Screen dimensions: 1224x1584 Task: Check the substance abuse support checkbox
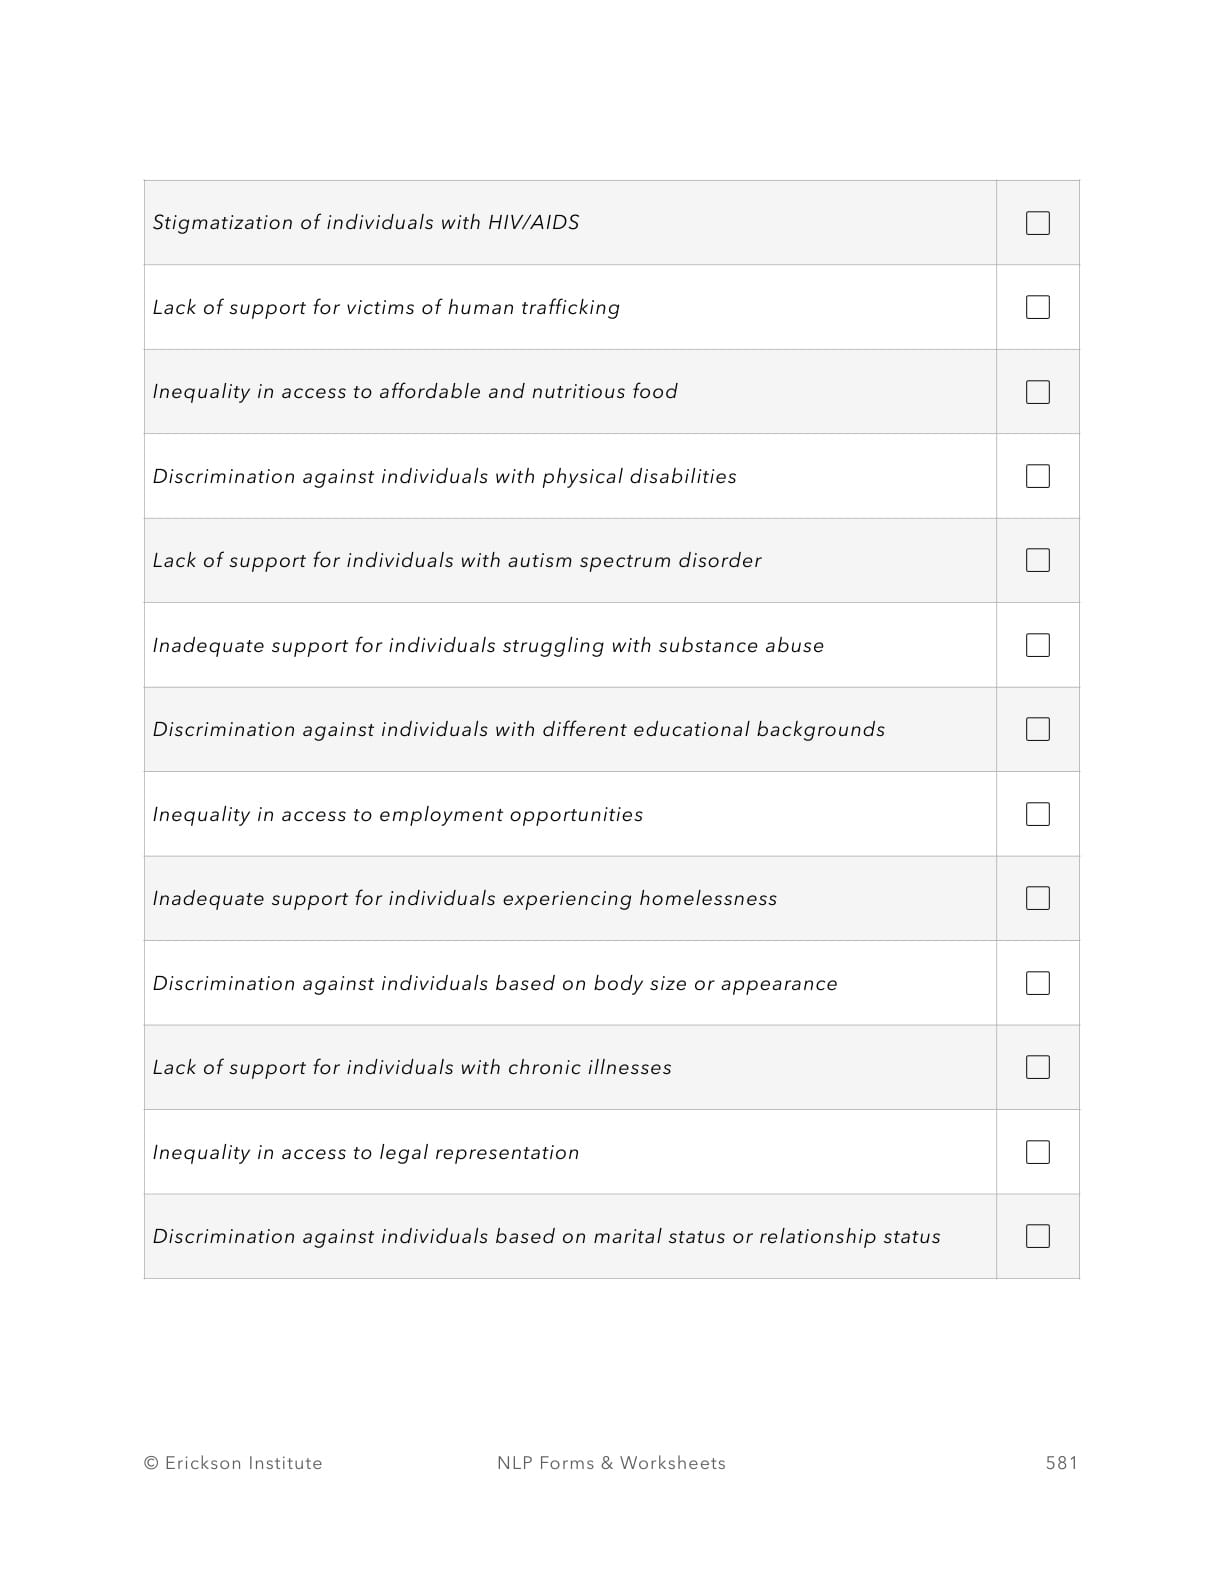click(1037, 645)
